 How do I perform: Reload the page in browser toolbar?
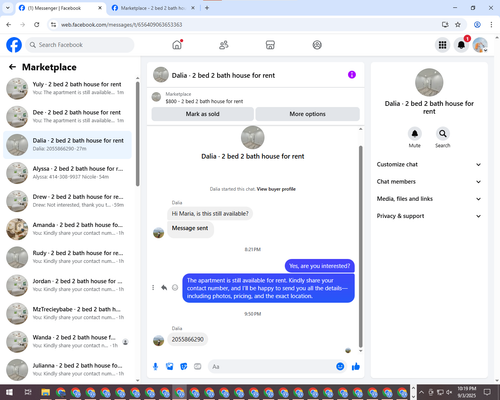[x=37, y=24]
